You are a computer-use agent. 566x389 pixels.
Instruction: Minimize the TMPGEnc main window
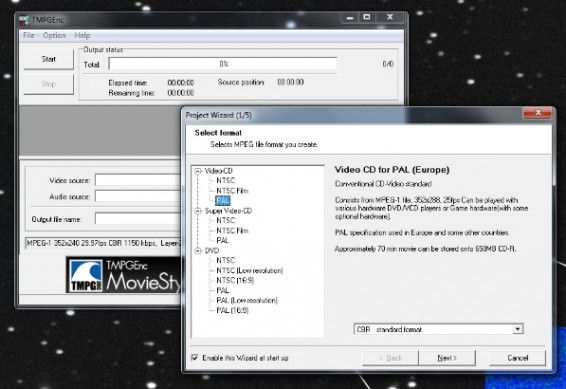(350, 17)
